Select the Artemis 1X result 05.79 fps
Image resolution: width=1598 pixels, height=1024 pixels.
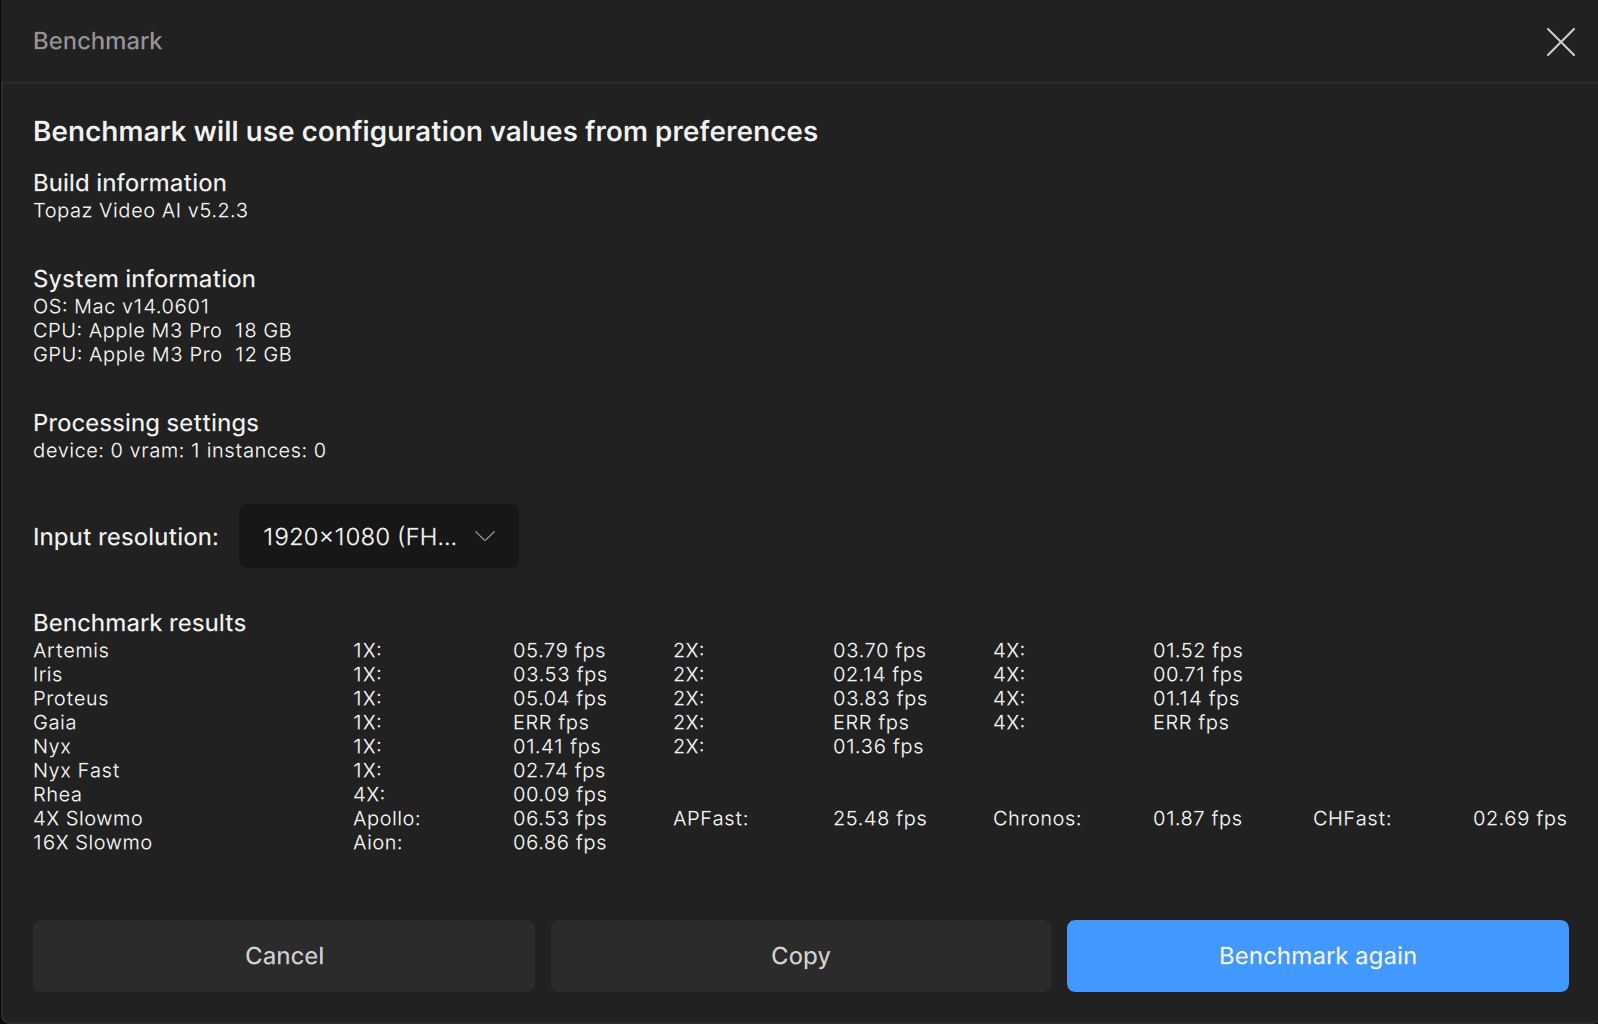pos(559,651)
